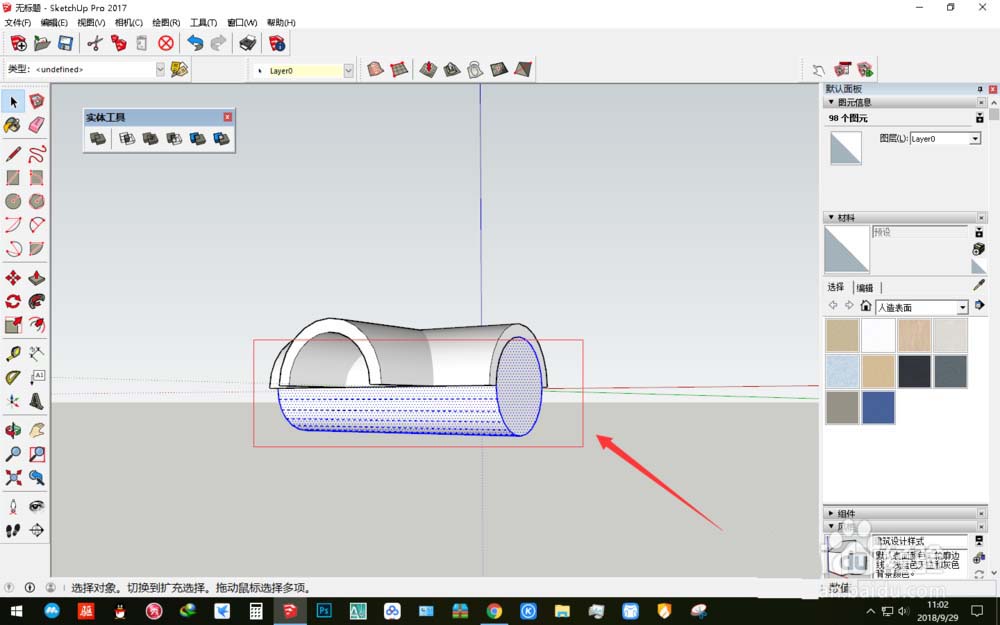The width and height of the screenshot is (1000, 625).
Task: Open the Layer0 dropdown in toolbar
Action: [348, 70]
